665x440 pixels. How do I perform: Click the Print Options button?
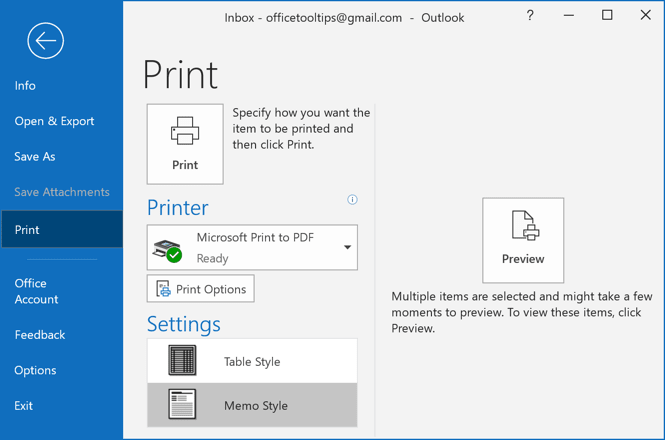pos(201,289)
